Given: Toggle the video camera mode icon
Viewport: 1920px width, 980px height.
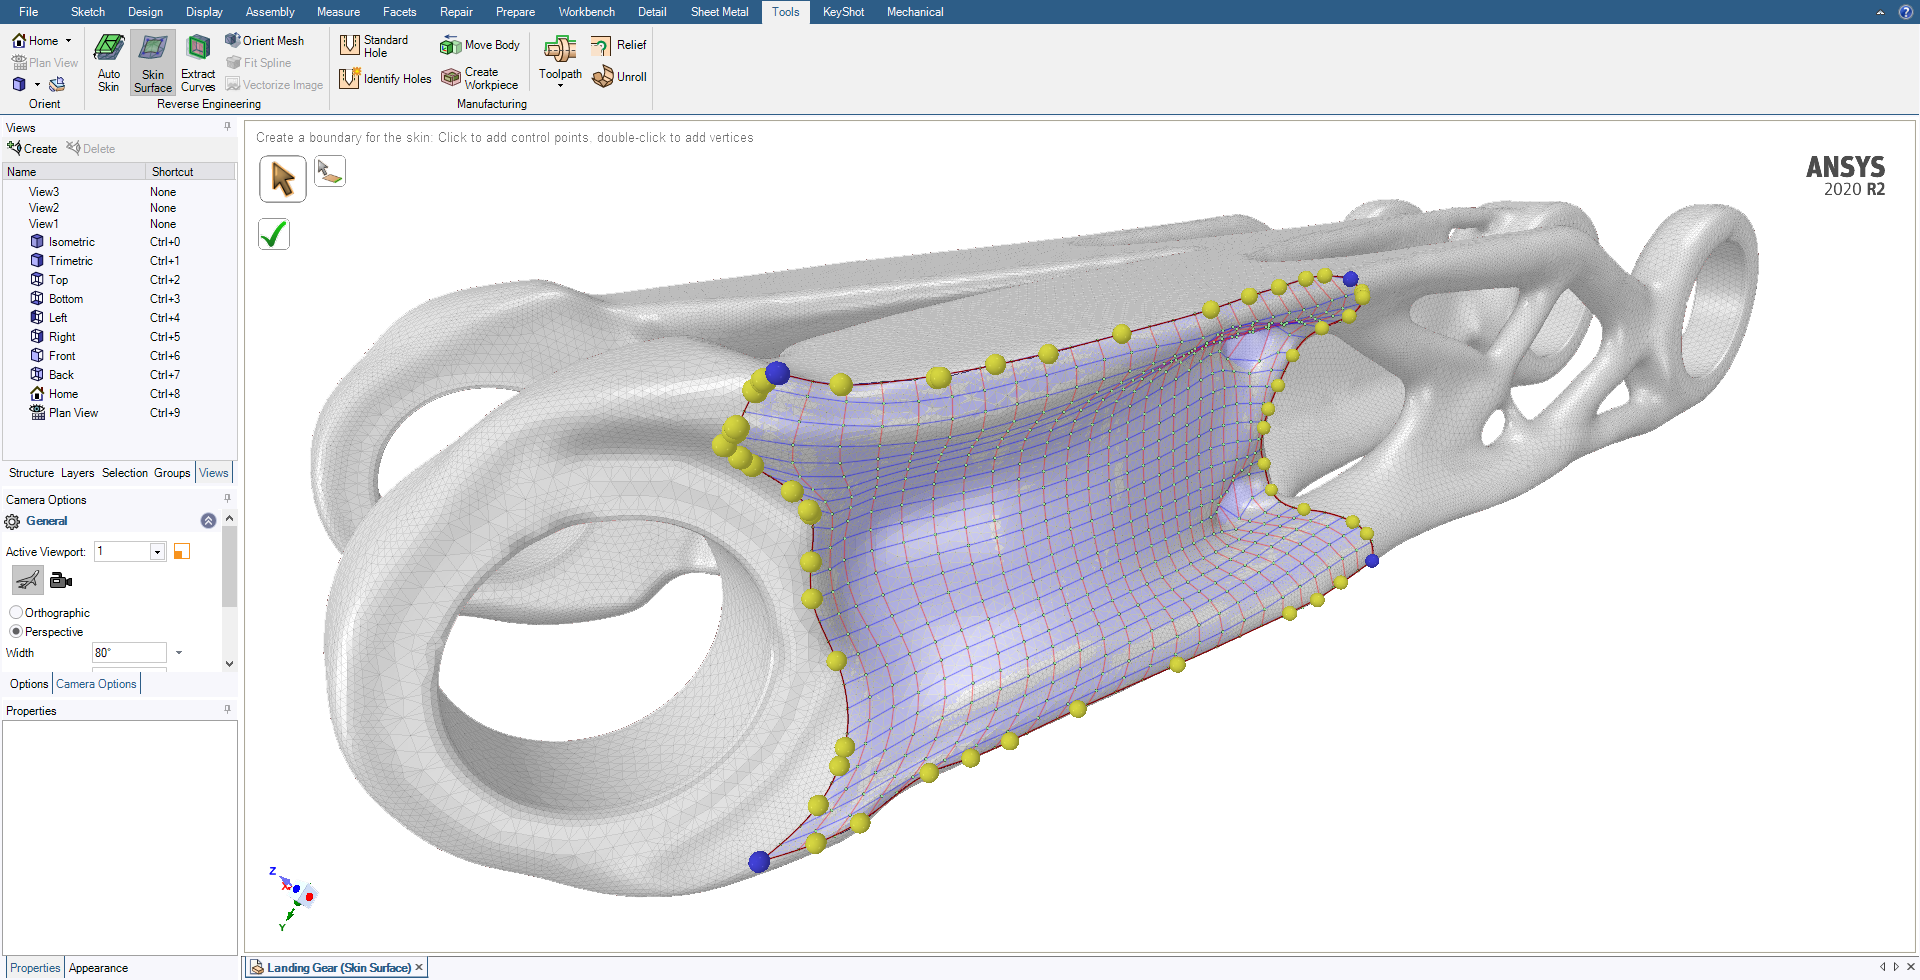Looking at the screenshot, I should click(x=61, y=580).
